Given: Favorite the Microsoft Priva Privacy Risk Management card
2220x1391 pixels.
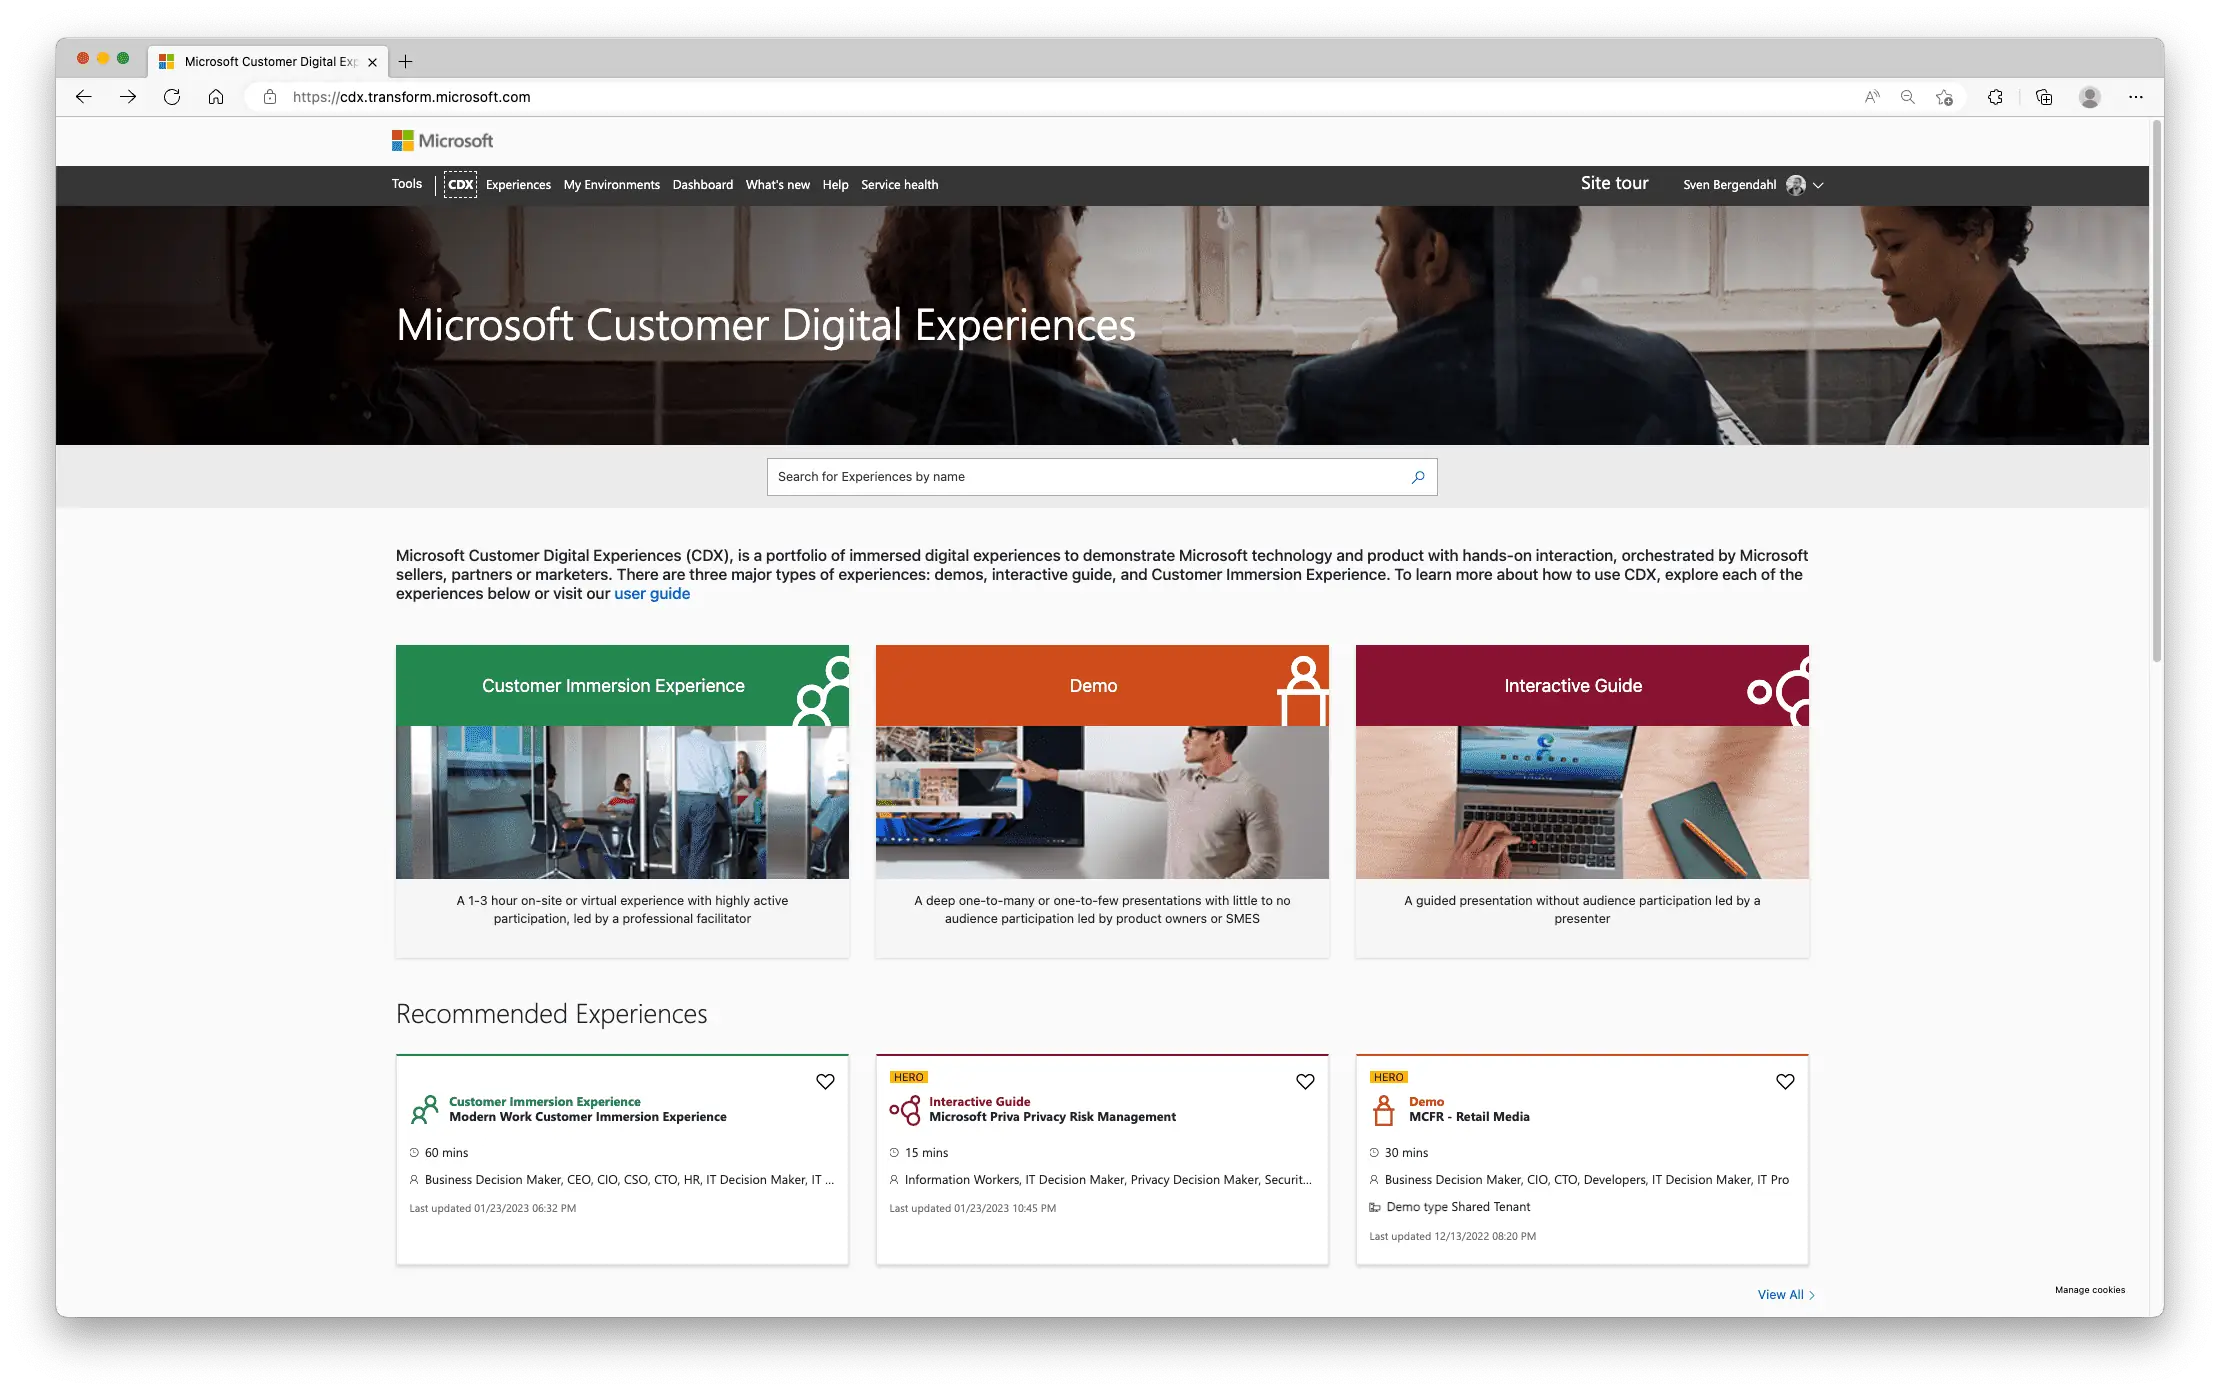Looking at the screenshot, I should pos(1305,1082).
